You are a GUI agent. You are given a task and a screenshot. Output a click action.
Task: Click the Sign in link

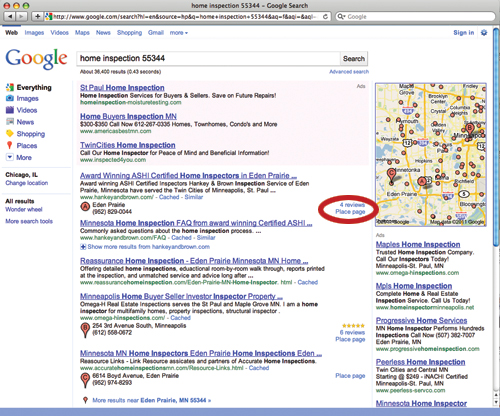point(463,33)
